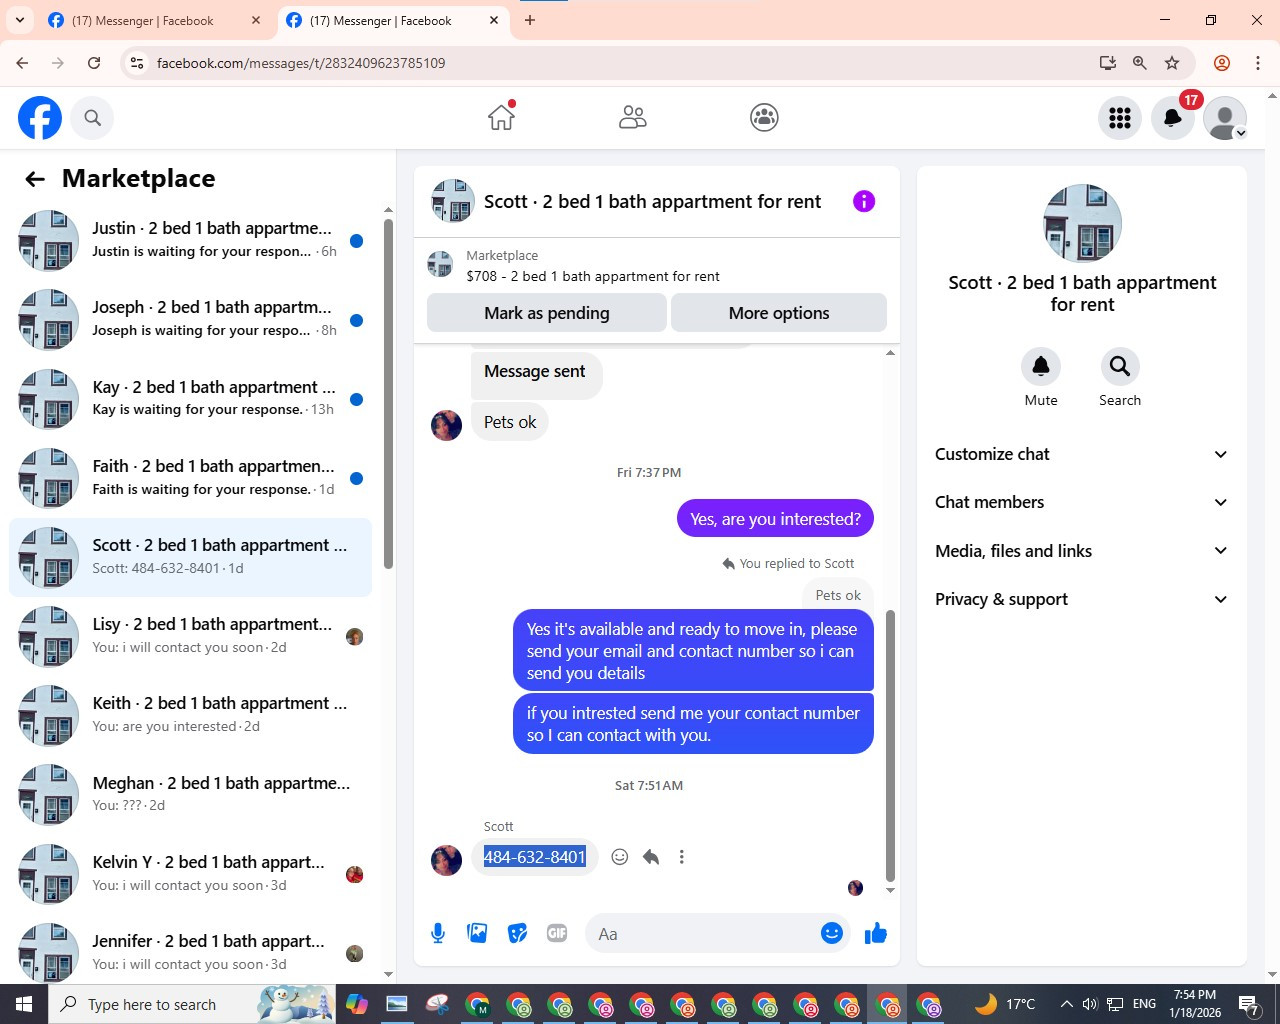The width and height of the screenshot is (1280, 1024).
Task: Bookmark page with star icon
Action: click(x=1172, y=63)
